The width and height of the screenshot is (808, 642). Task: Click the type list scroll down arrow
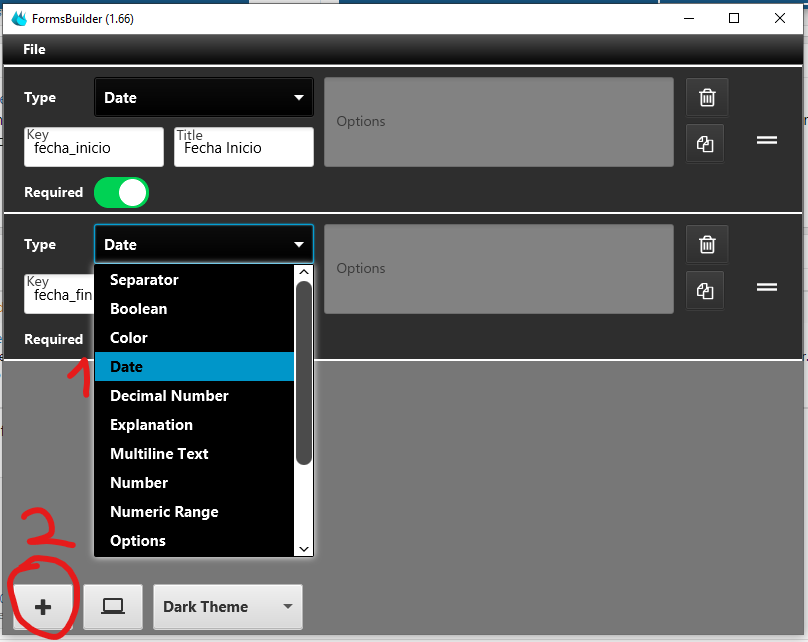304,549
